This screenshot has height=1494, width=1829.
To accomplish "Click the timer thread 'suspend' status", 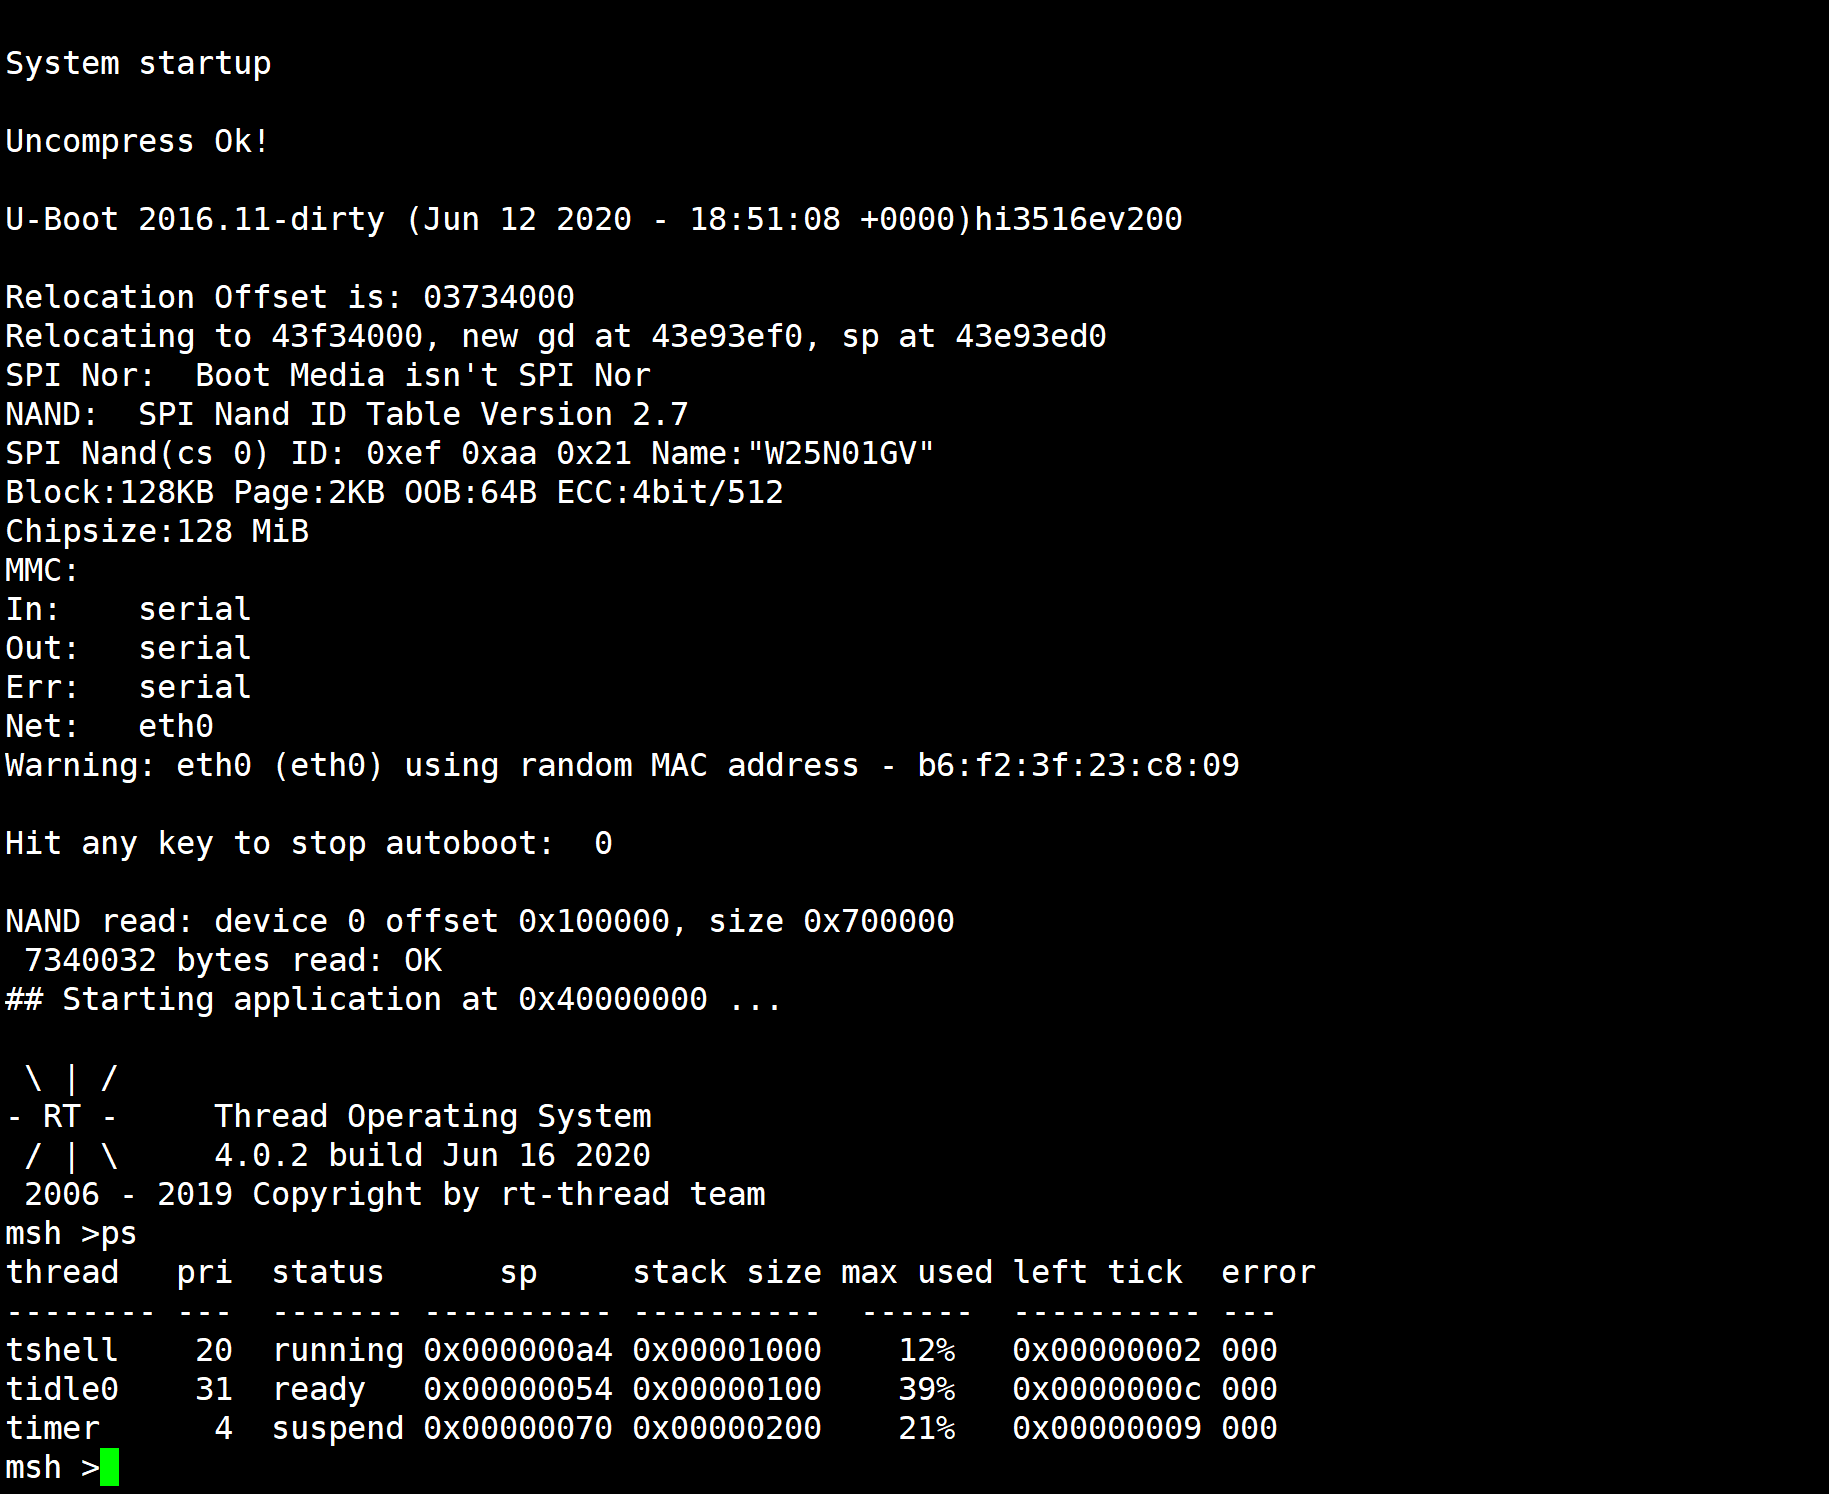I will [338, 1428].
